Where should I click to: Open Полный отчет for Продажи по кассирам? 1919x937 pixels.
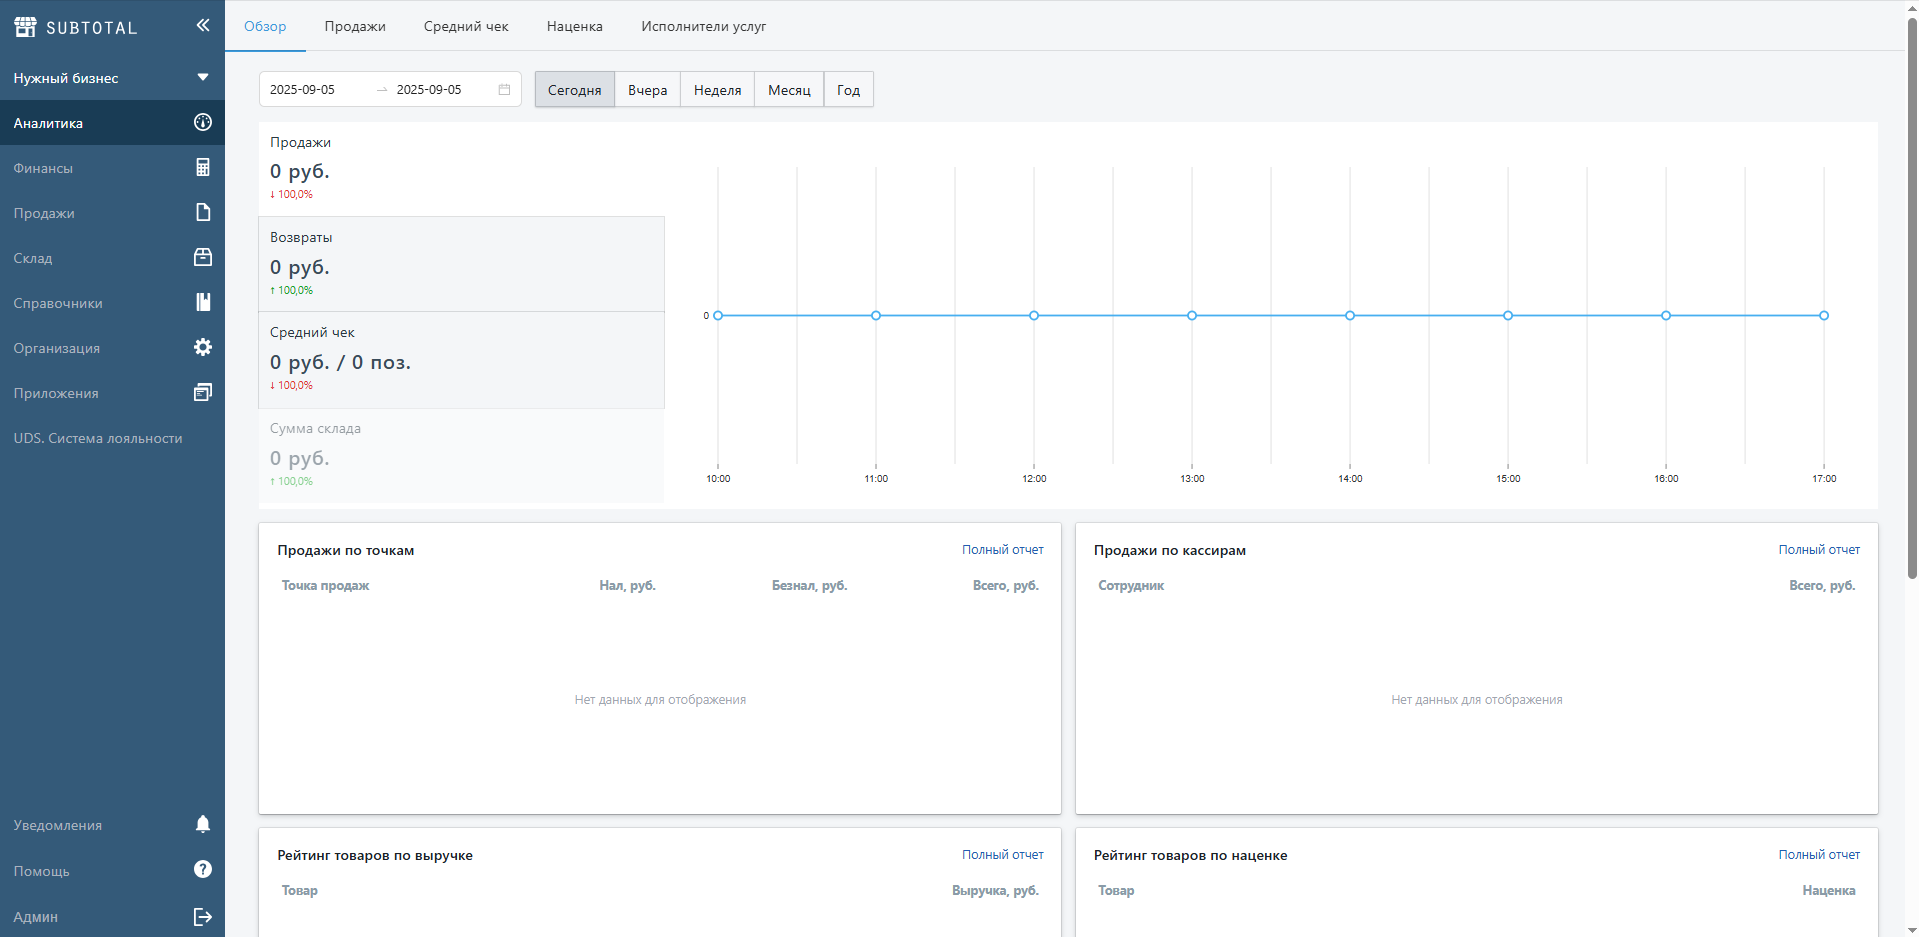(1818, 550)
